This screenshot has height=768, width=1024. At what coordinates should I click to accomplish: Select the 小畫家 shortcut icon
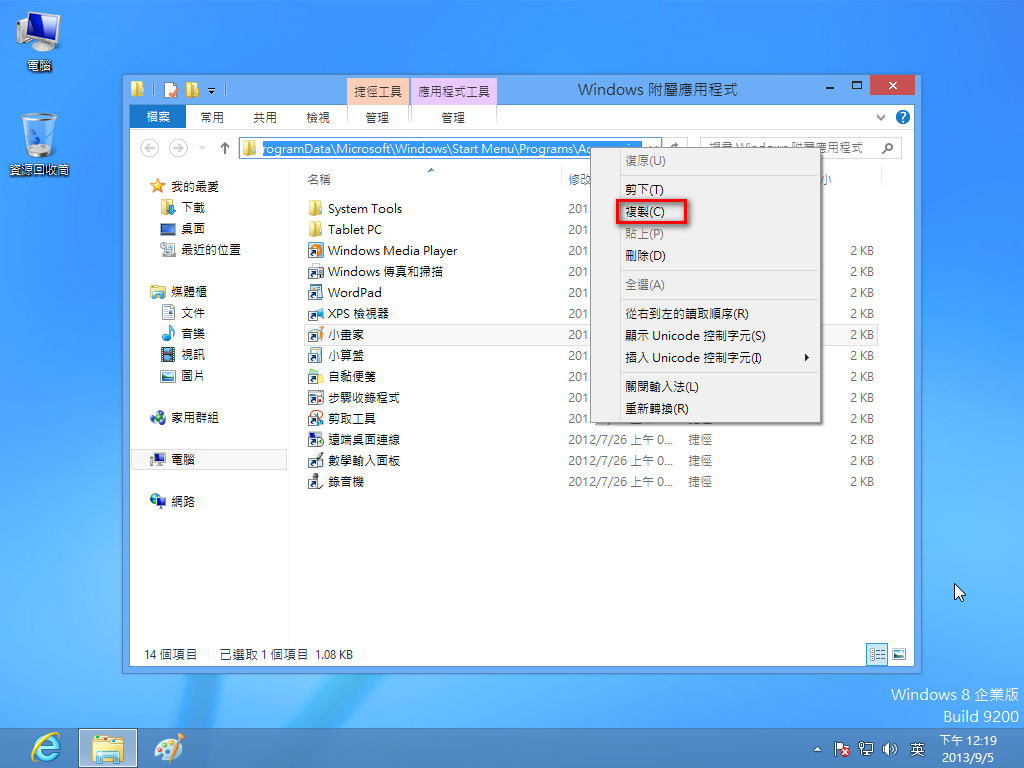315,334
